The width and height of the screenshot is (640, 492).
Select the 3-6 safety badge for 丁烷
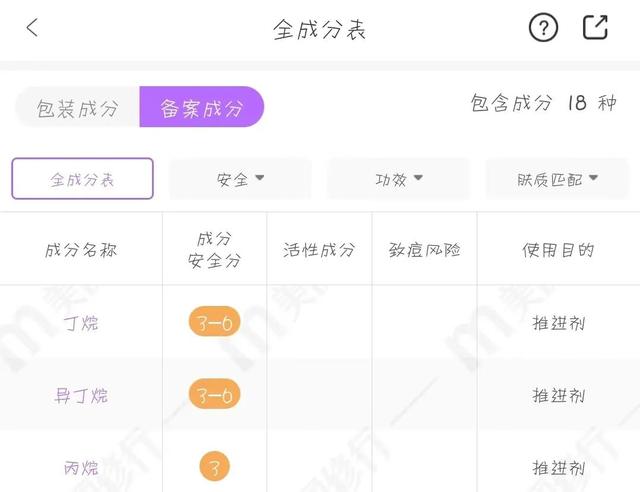214,322
